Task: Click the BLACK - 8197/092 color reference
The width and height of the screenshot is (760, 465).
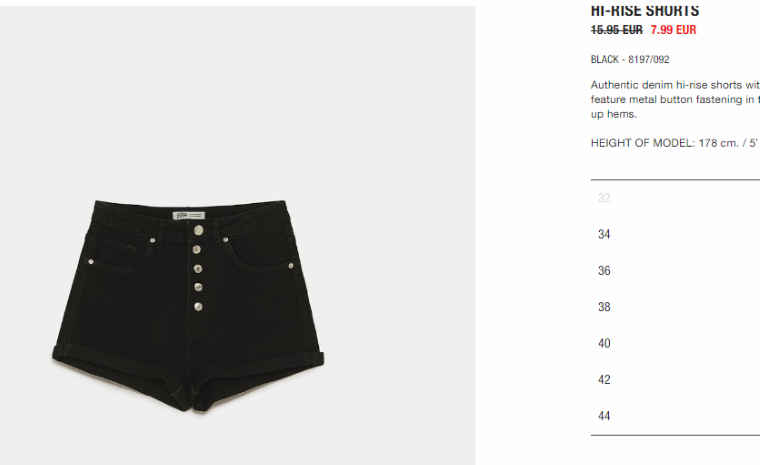Action: click(630, 60)
